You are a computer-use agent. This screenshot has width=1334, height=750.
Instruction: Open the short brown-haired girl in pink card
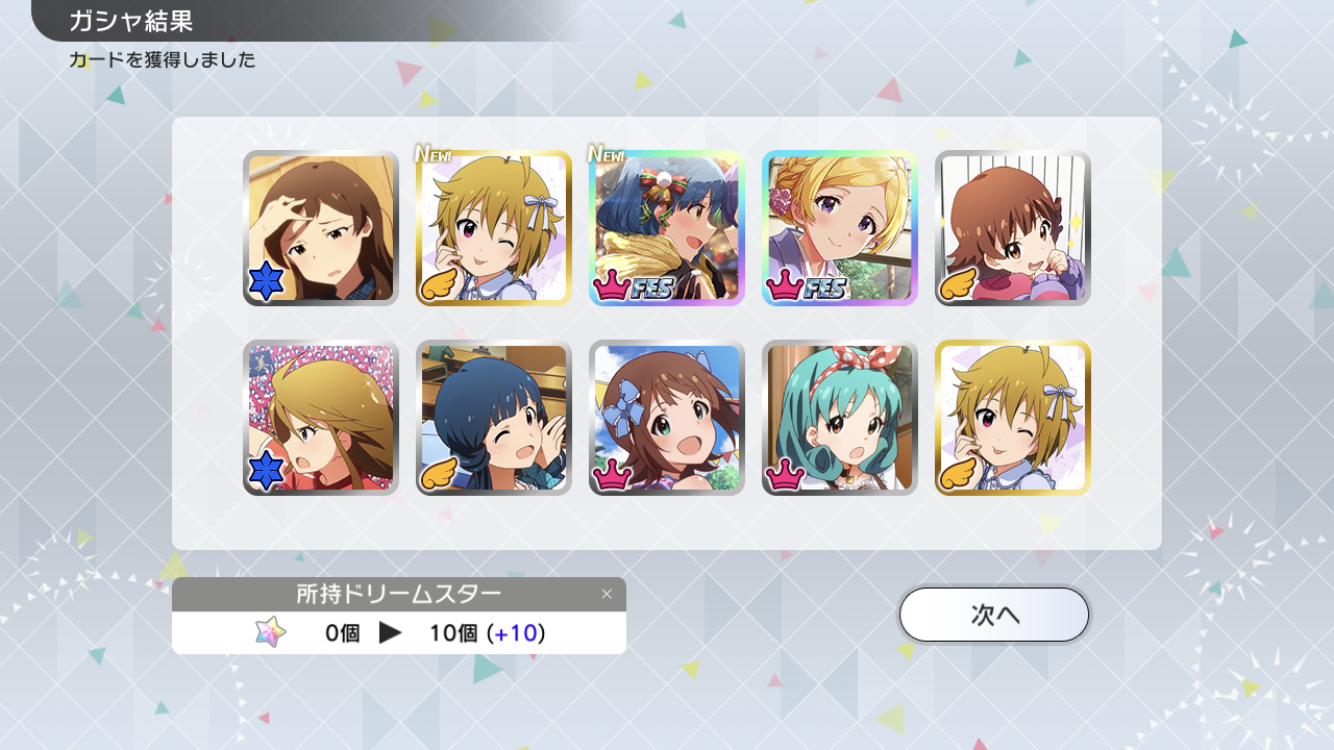1013,228
